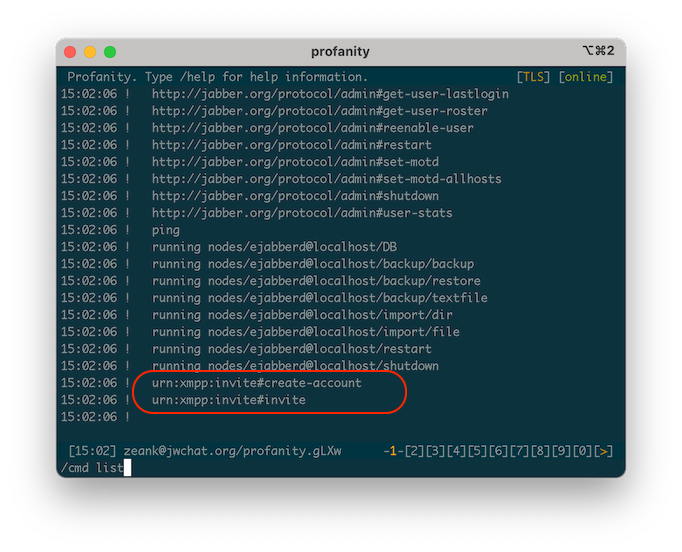Click the admin#shutdown command line
Viewport: 682px width, 552px height.
tap(295, 196)
